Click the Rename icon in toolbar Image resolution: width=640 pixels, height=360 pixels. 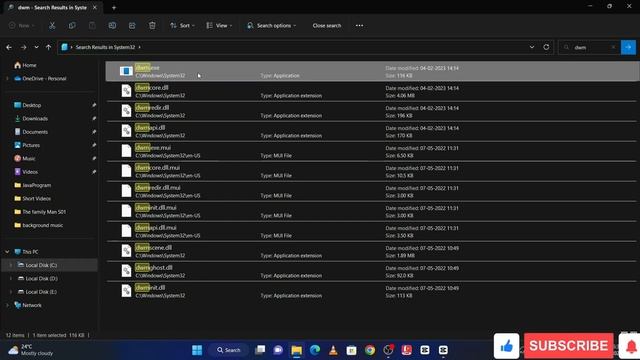(112, 25)
